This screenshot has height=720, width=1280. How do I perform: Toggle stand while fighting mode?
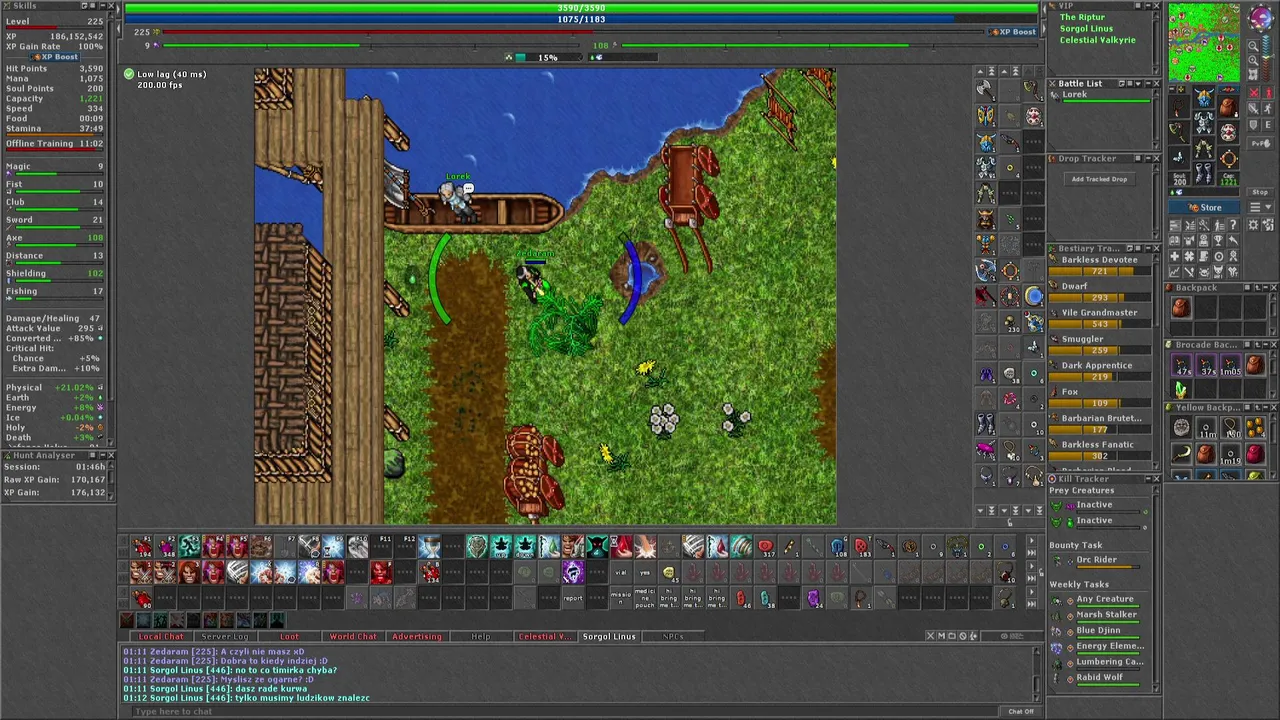point(1268,93)
